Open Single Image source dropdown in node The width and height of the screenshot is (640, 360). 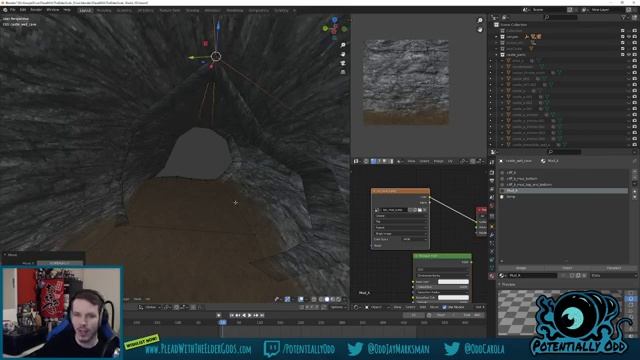coord(400,233)
